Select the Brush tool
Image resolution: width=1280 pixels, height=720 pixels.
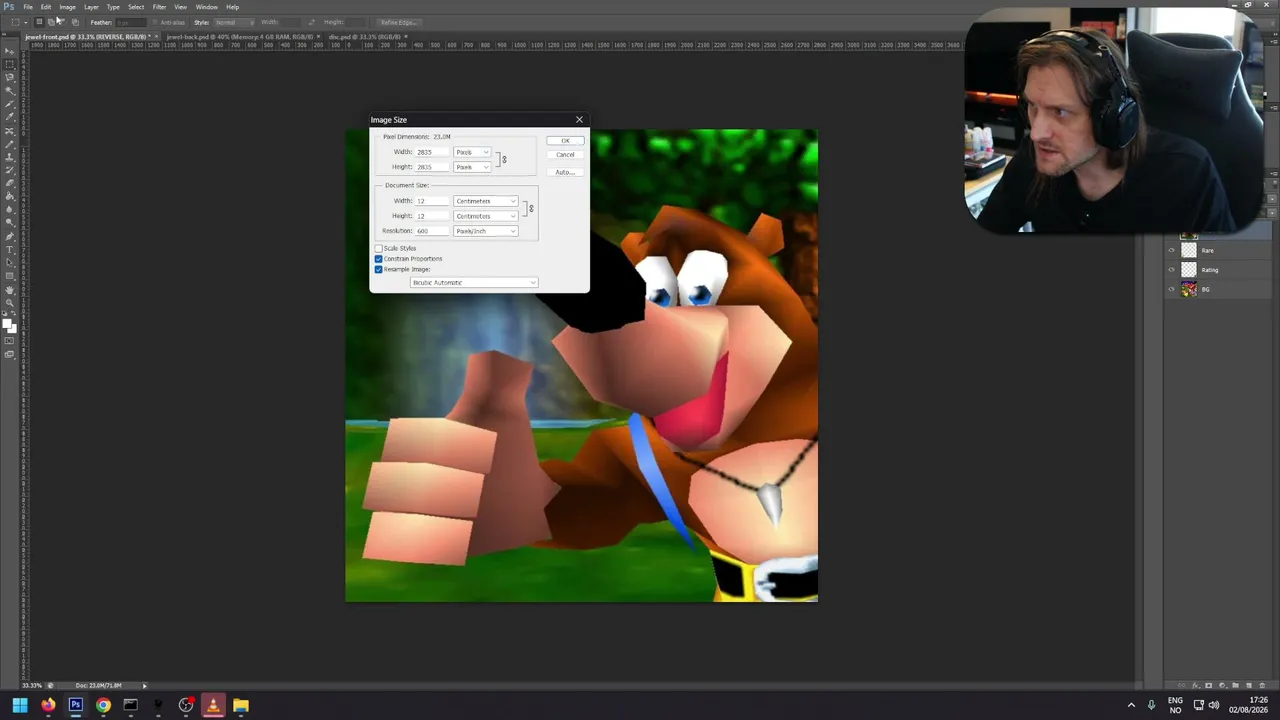pyautogui.click(x=10, y=144)
